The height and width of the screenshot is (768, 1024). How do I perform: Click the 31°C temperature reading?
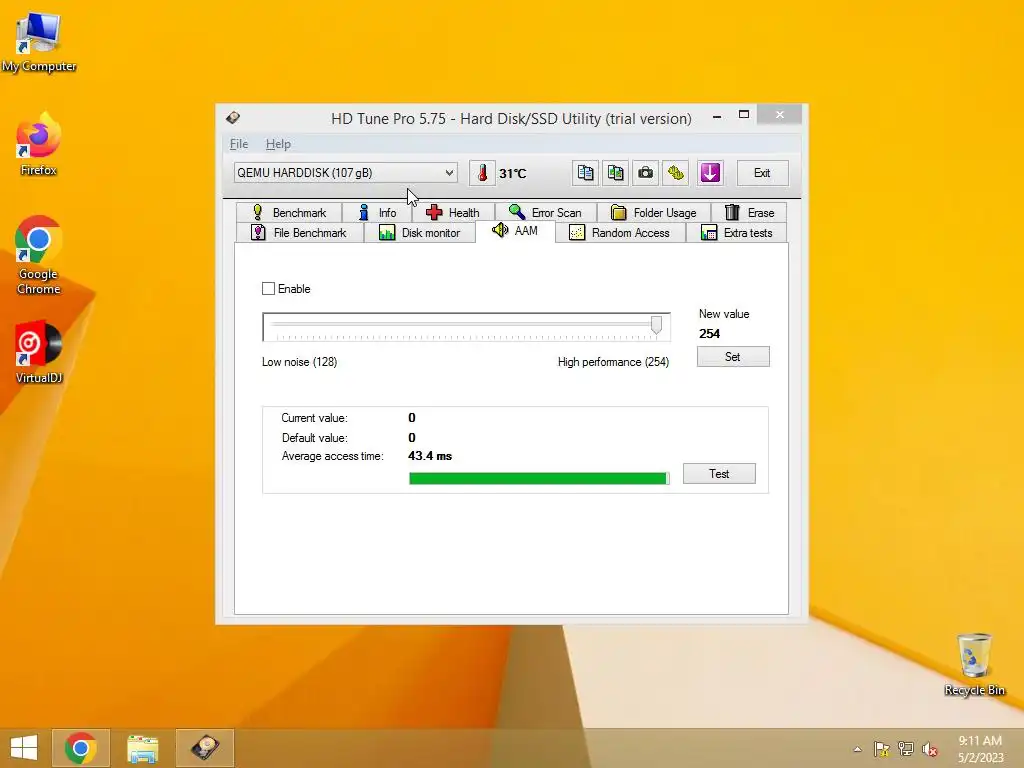click(x=513, y=174)
